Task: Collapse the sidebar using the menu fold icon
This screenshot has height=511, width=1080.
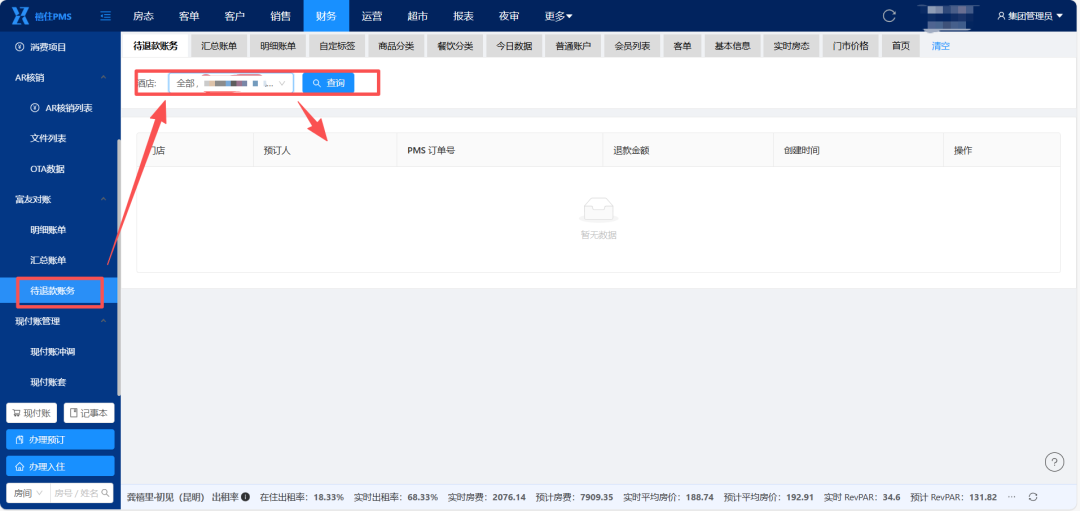Action: [x=105, y=15]
